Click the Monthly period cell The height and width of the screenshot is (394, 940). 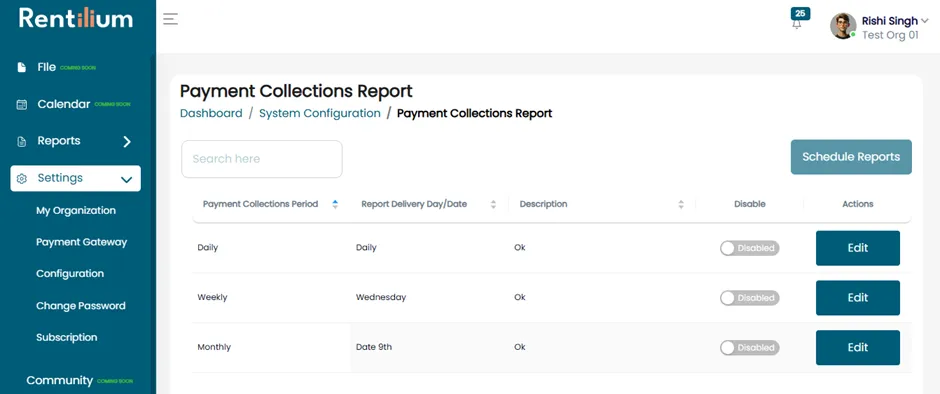coord(214,347)
